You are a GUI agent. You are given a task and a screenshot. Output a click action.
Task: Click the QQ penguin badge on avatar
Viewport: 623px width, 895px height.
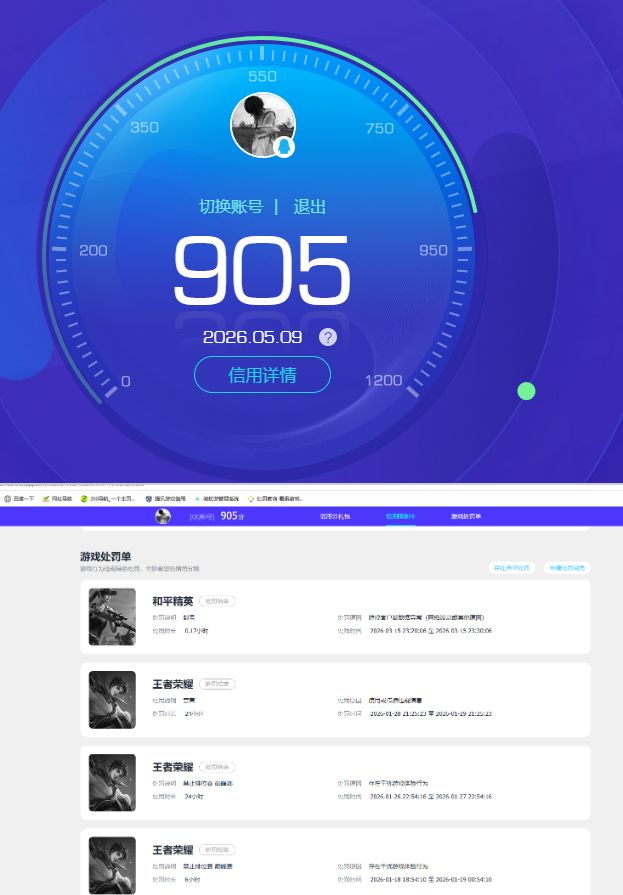point(284,147)
